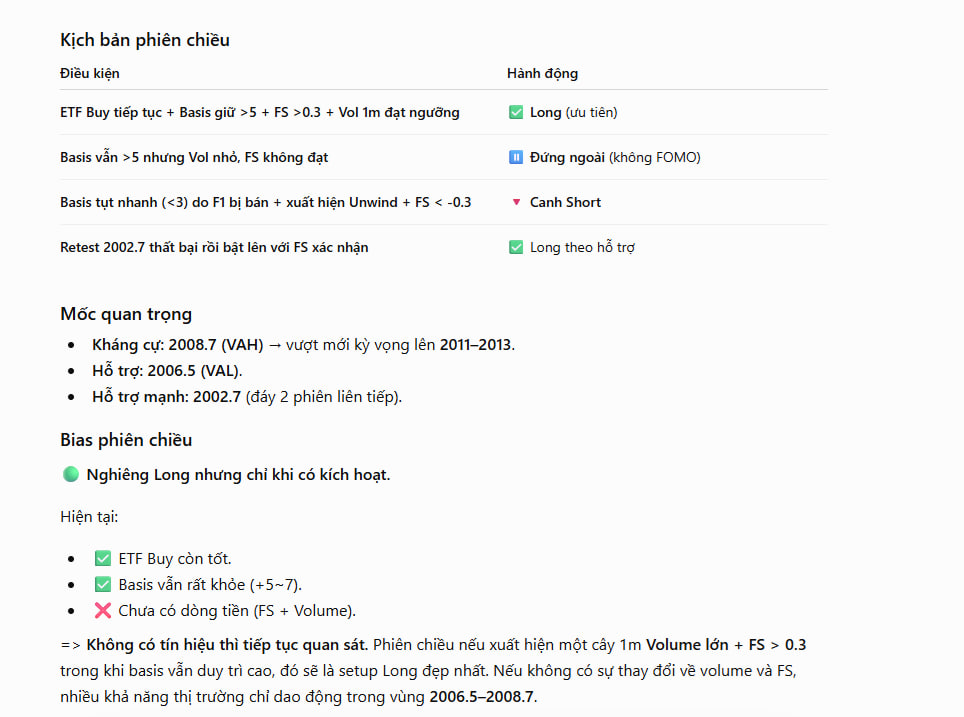The width and height of the screenshot is (964, 717).
Task: Click the Kịch bản phiên chiều heading
Action: pyautogui.click(x=145, y=40)
